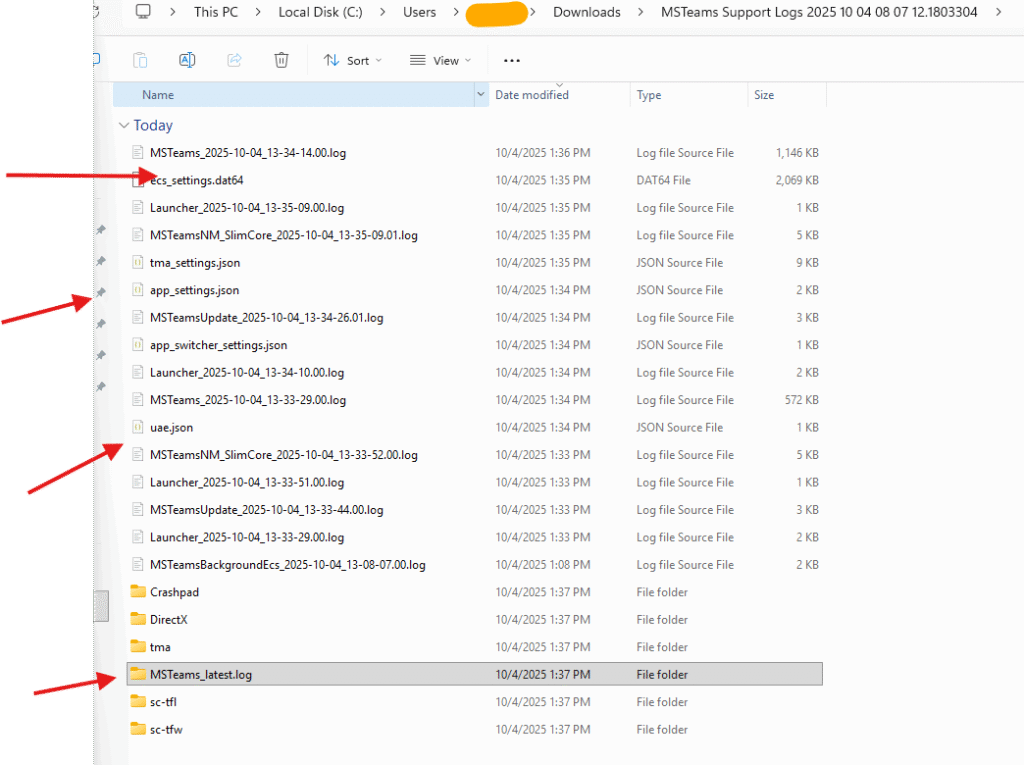1024x765 pixels.
Task: Click the PC monitor icon in address bar
Action: pos(143,12)
